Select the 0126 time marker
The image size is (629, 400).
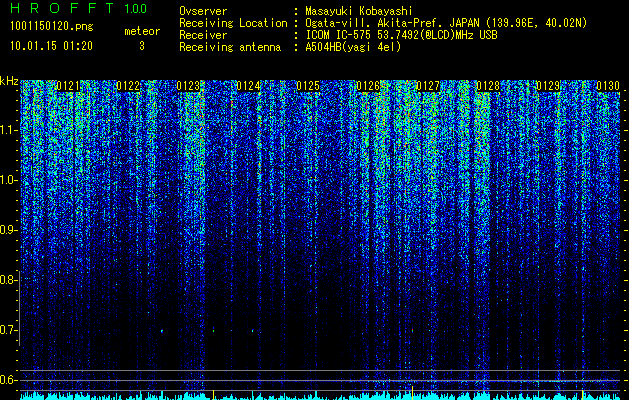[368, 86]
